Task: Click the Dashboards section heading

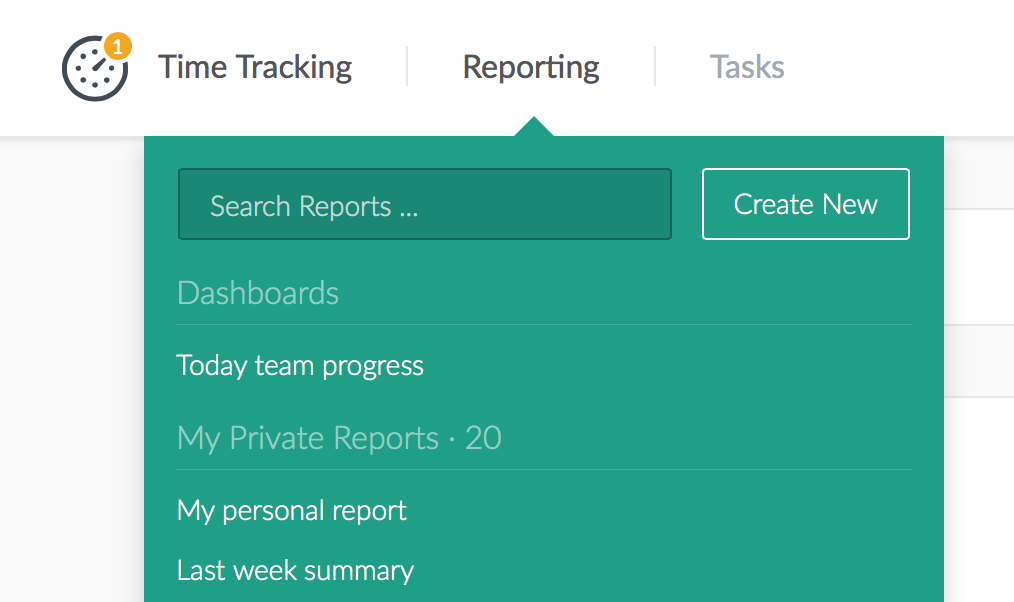Action: [258, 293]
